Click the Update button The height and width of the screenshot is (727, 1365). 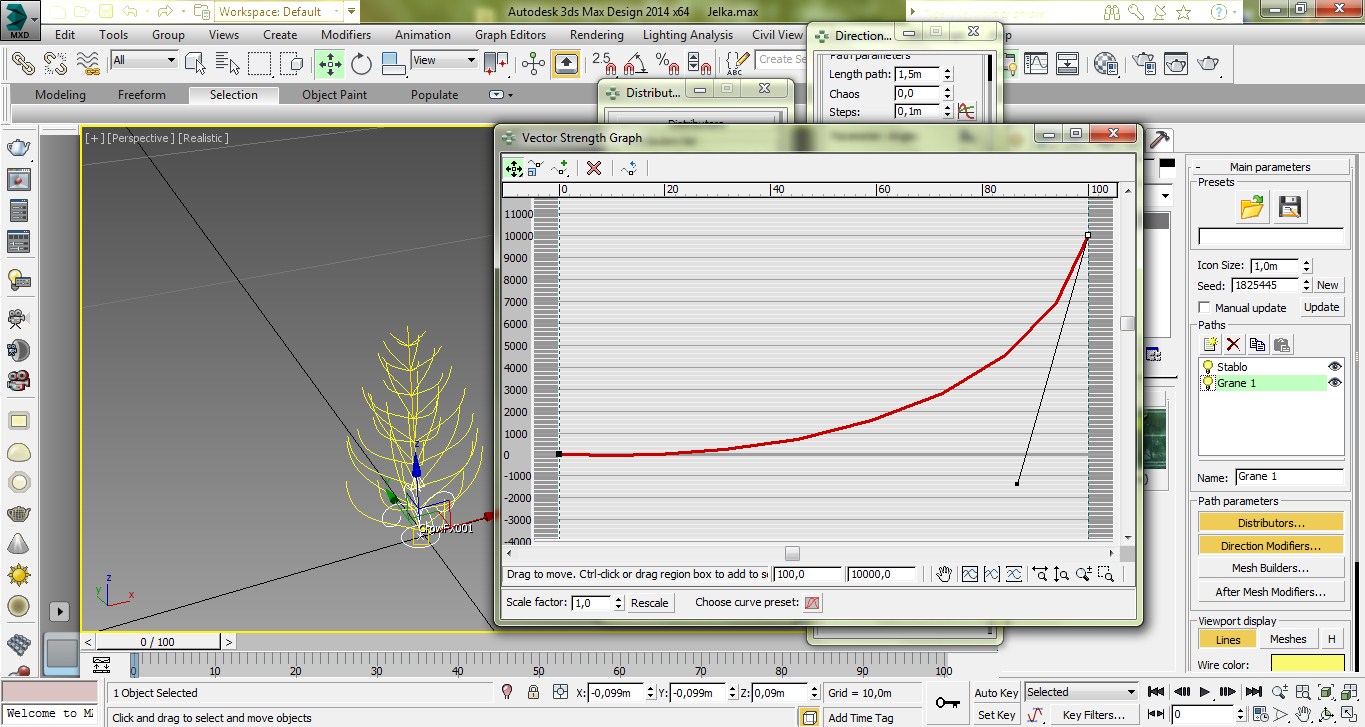(1321, 307)
